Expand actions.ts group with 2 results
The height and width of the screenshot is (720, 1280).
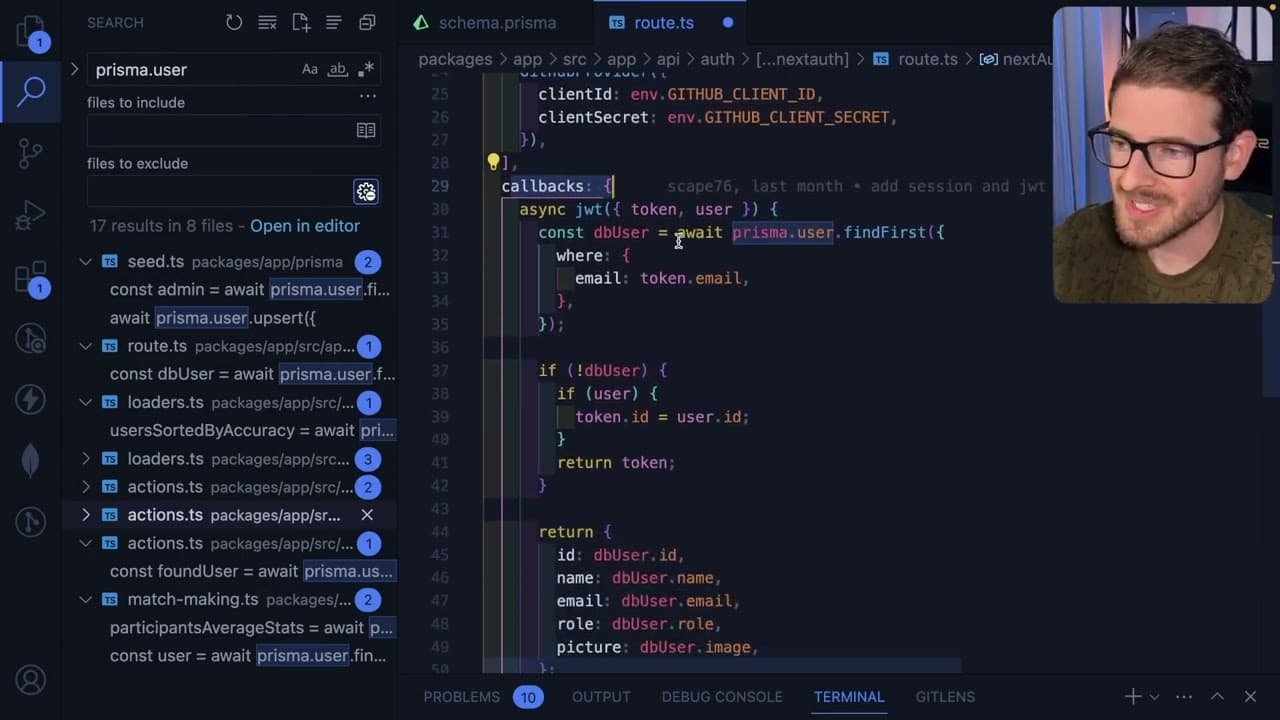tap(86, 487)
